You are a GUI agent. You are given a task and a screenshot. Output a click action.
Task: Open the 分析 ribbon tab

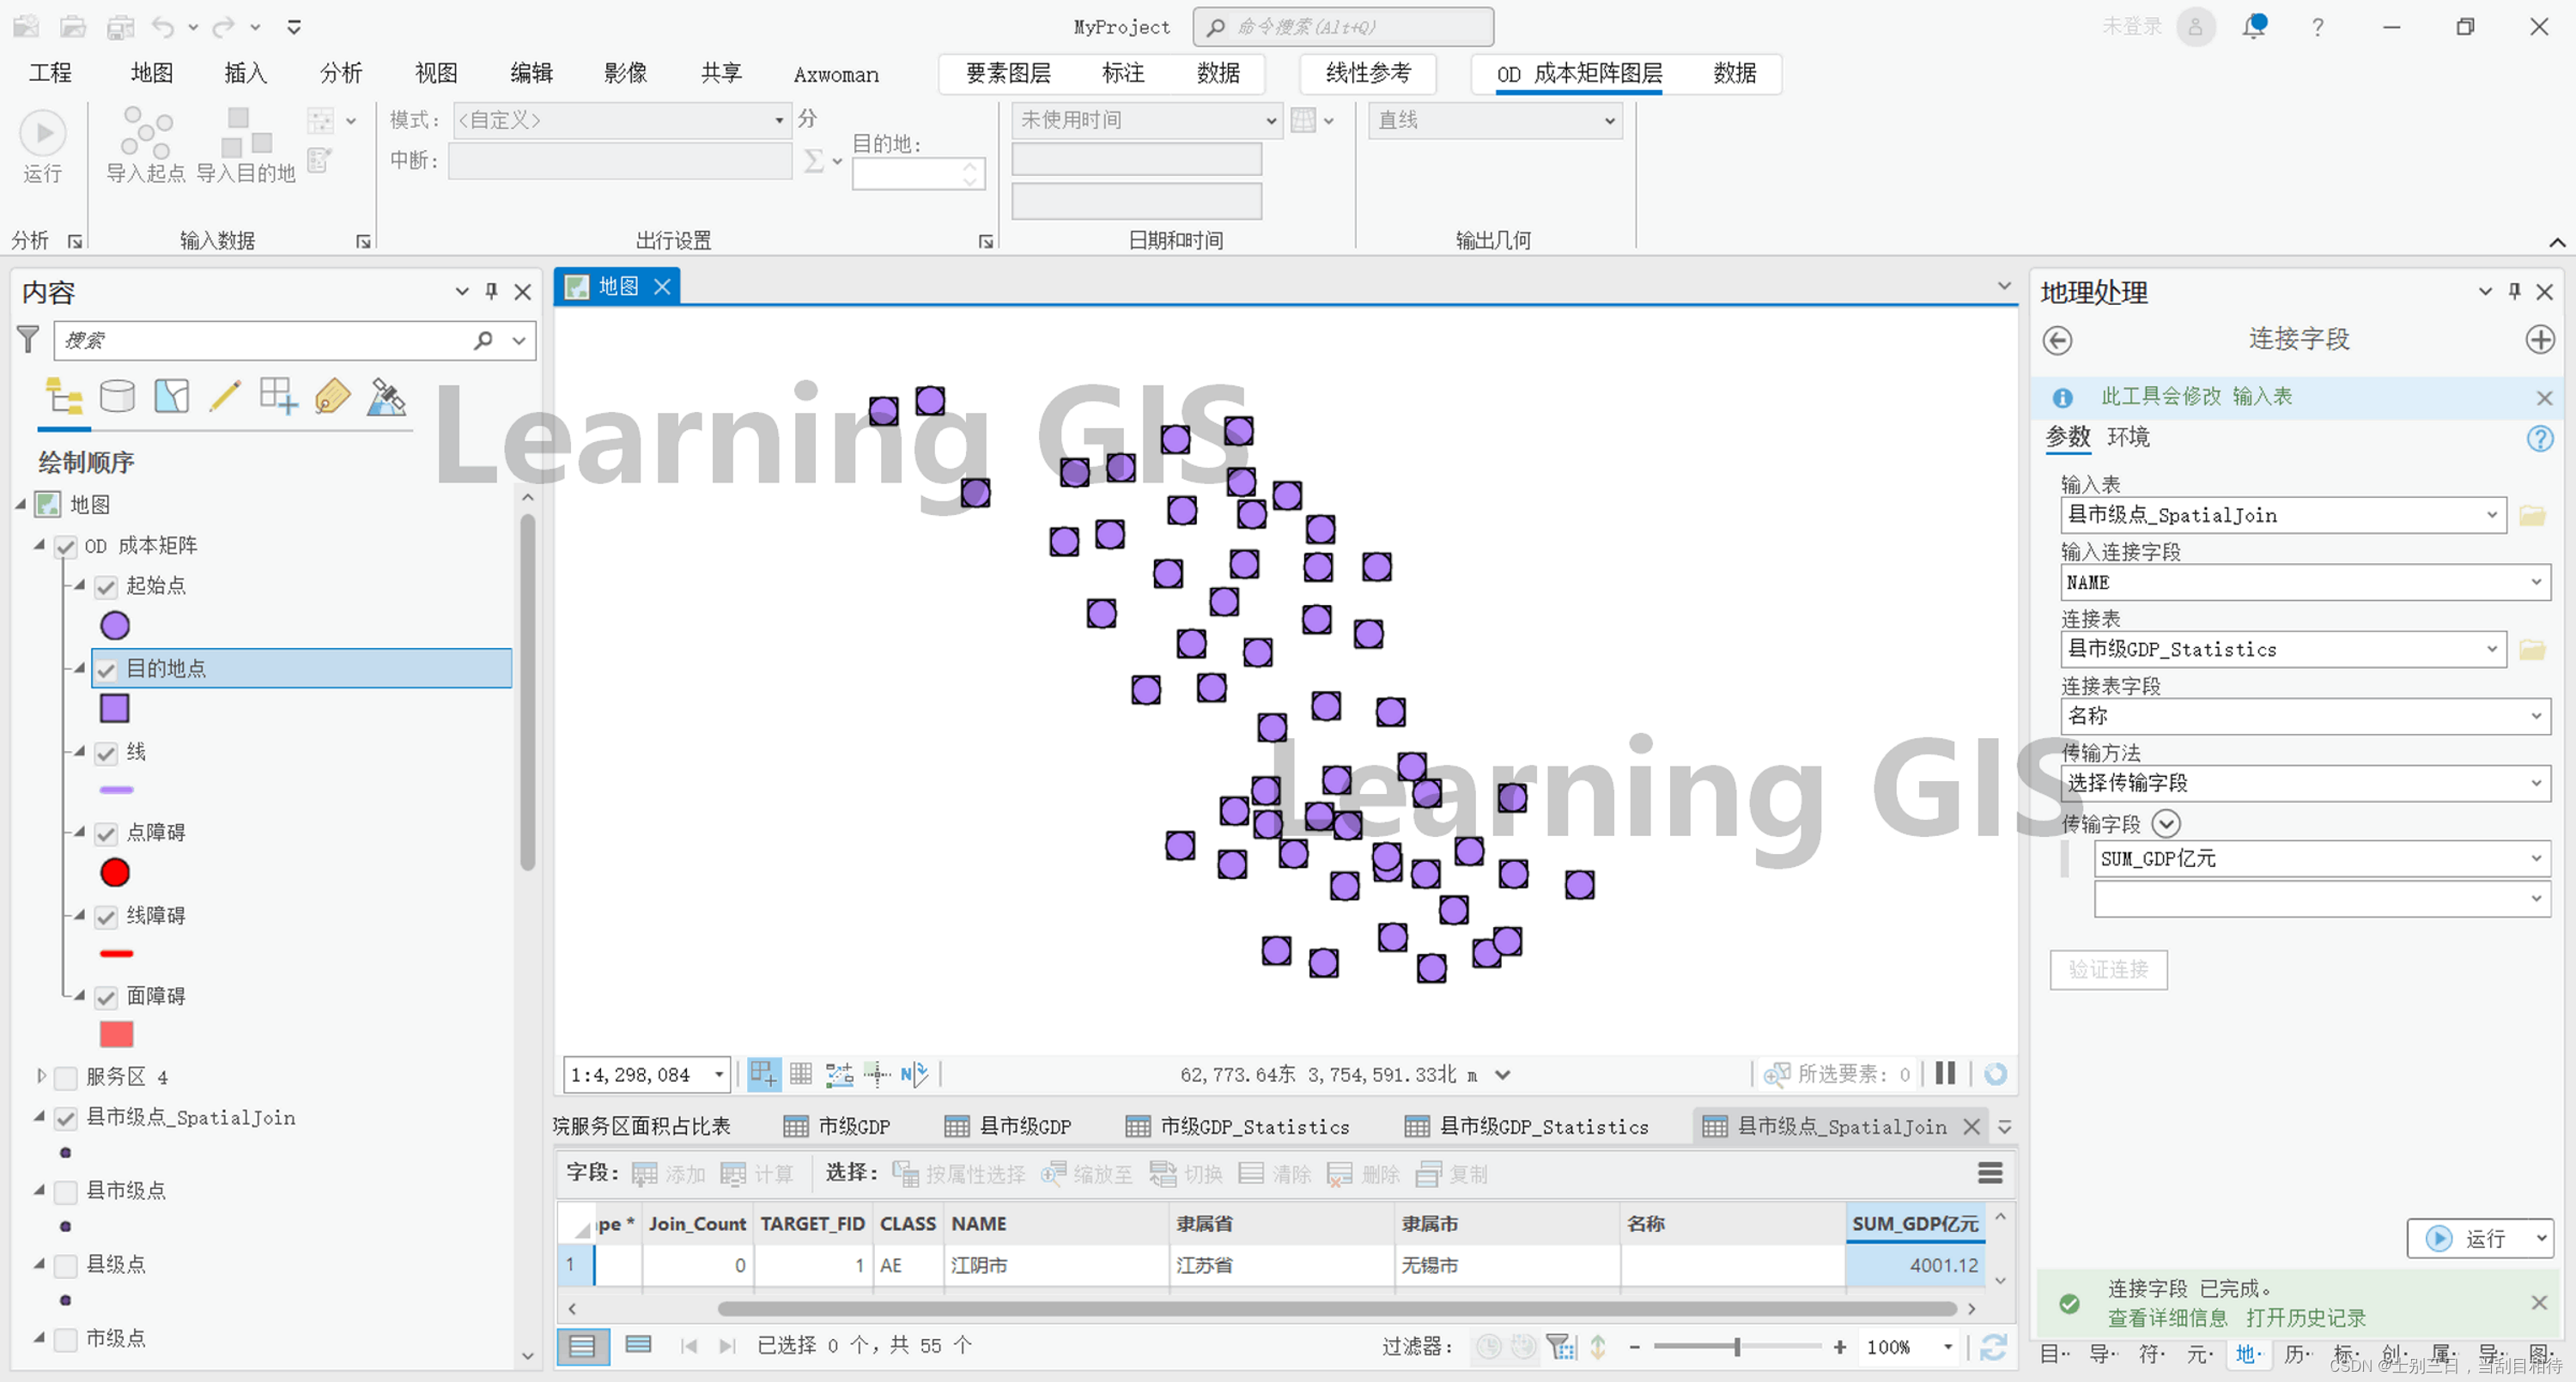coord(340,73)
